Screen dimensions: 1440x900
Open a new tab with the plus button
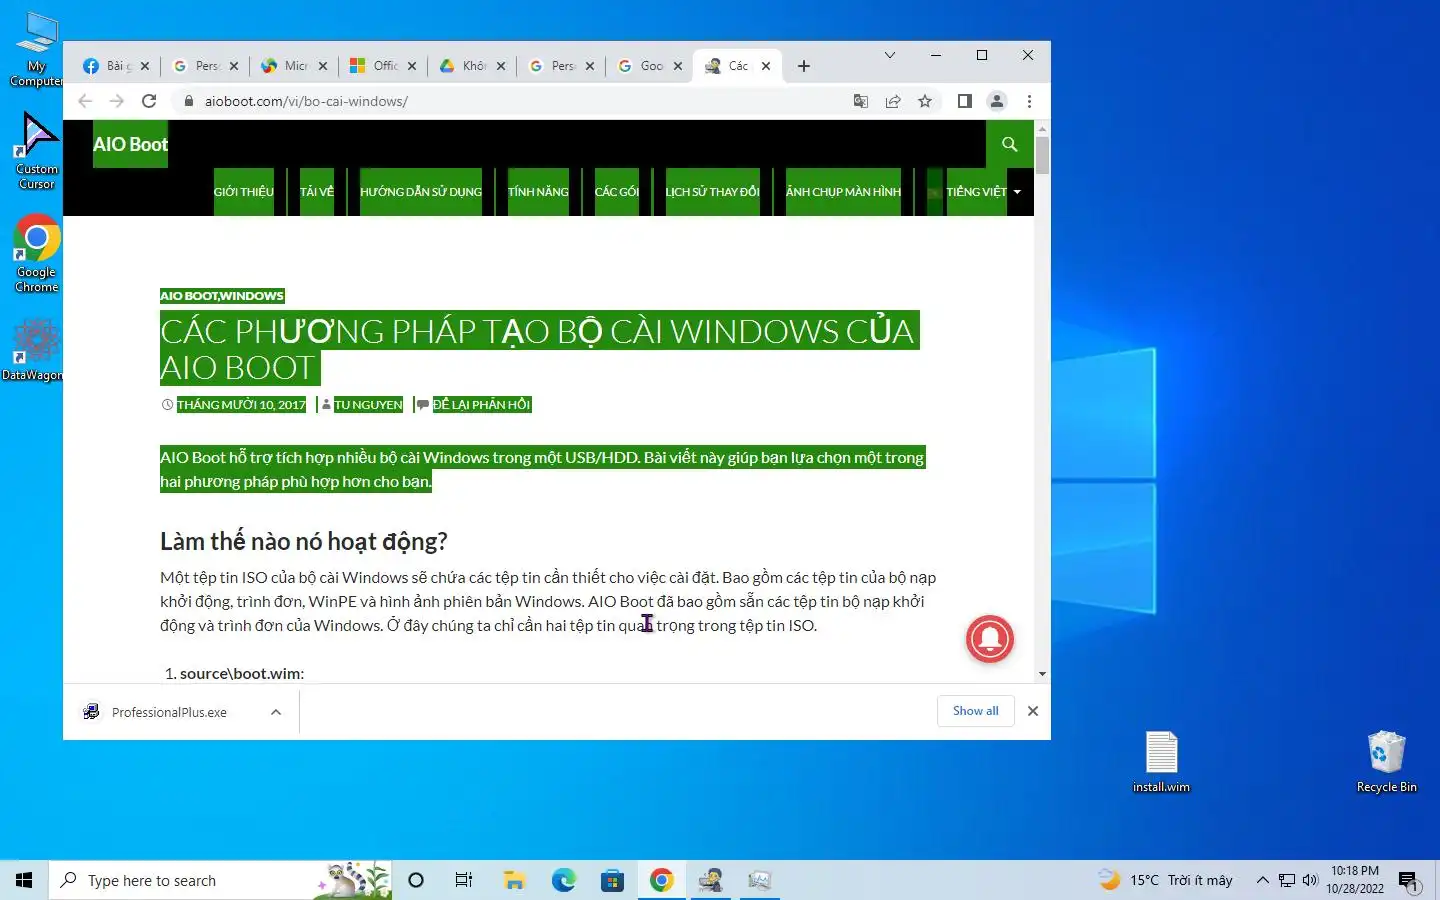804,66
